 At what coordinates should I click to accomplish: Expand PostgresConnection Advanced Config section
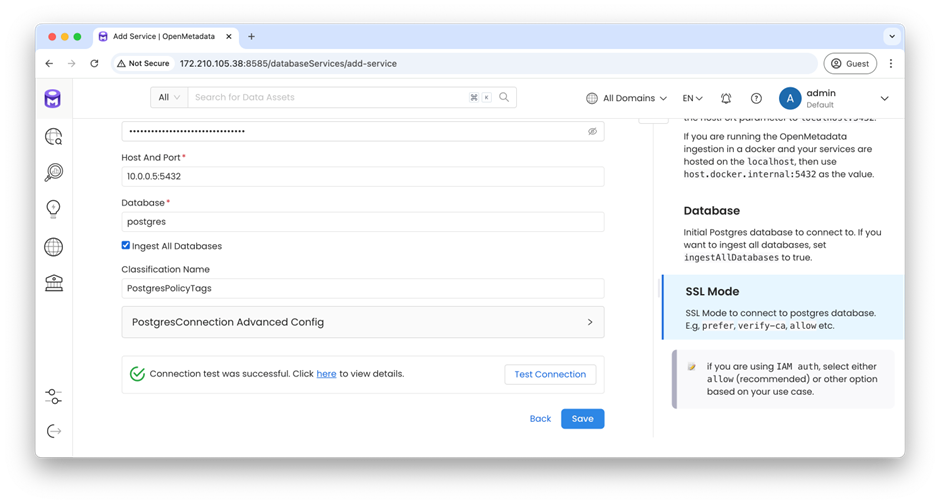pos(363,322)
